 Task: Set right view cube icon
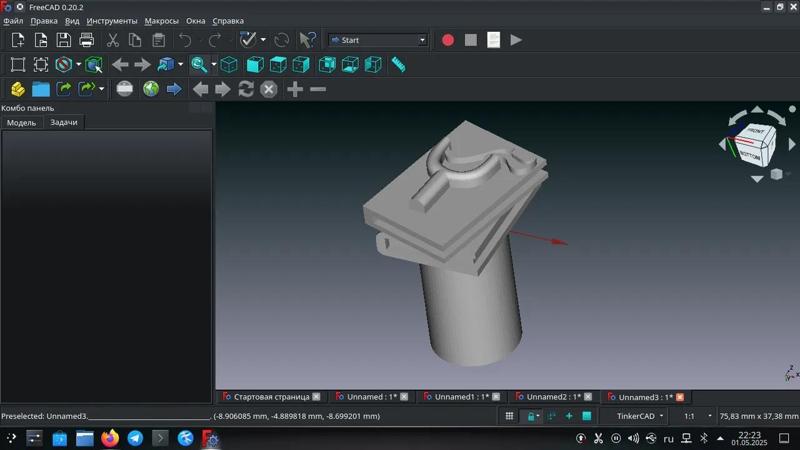[301, 65]
